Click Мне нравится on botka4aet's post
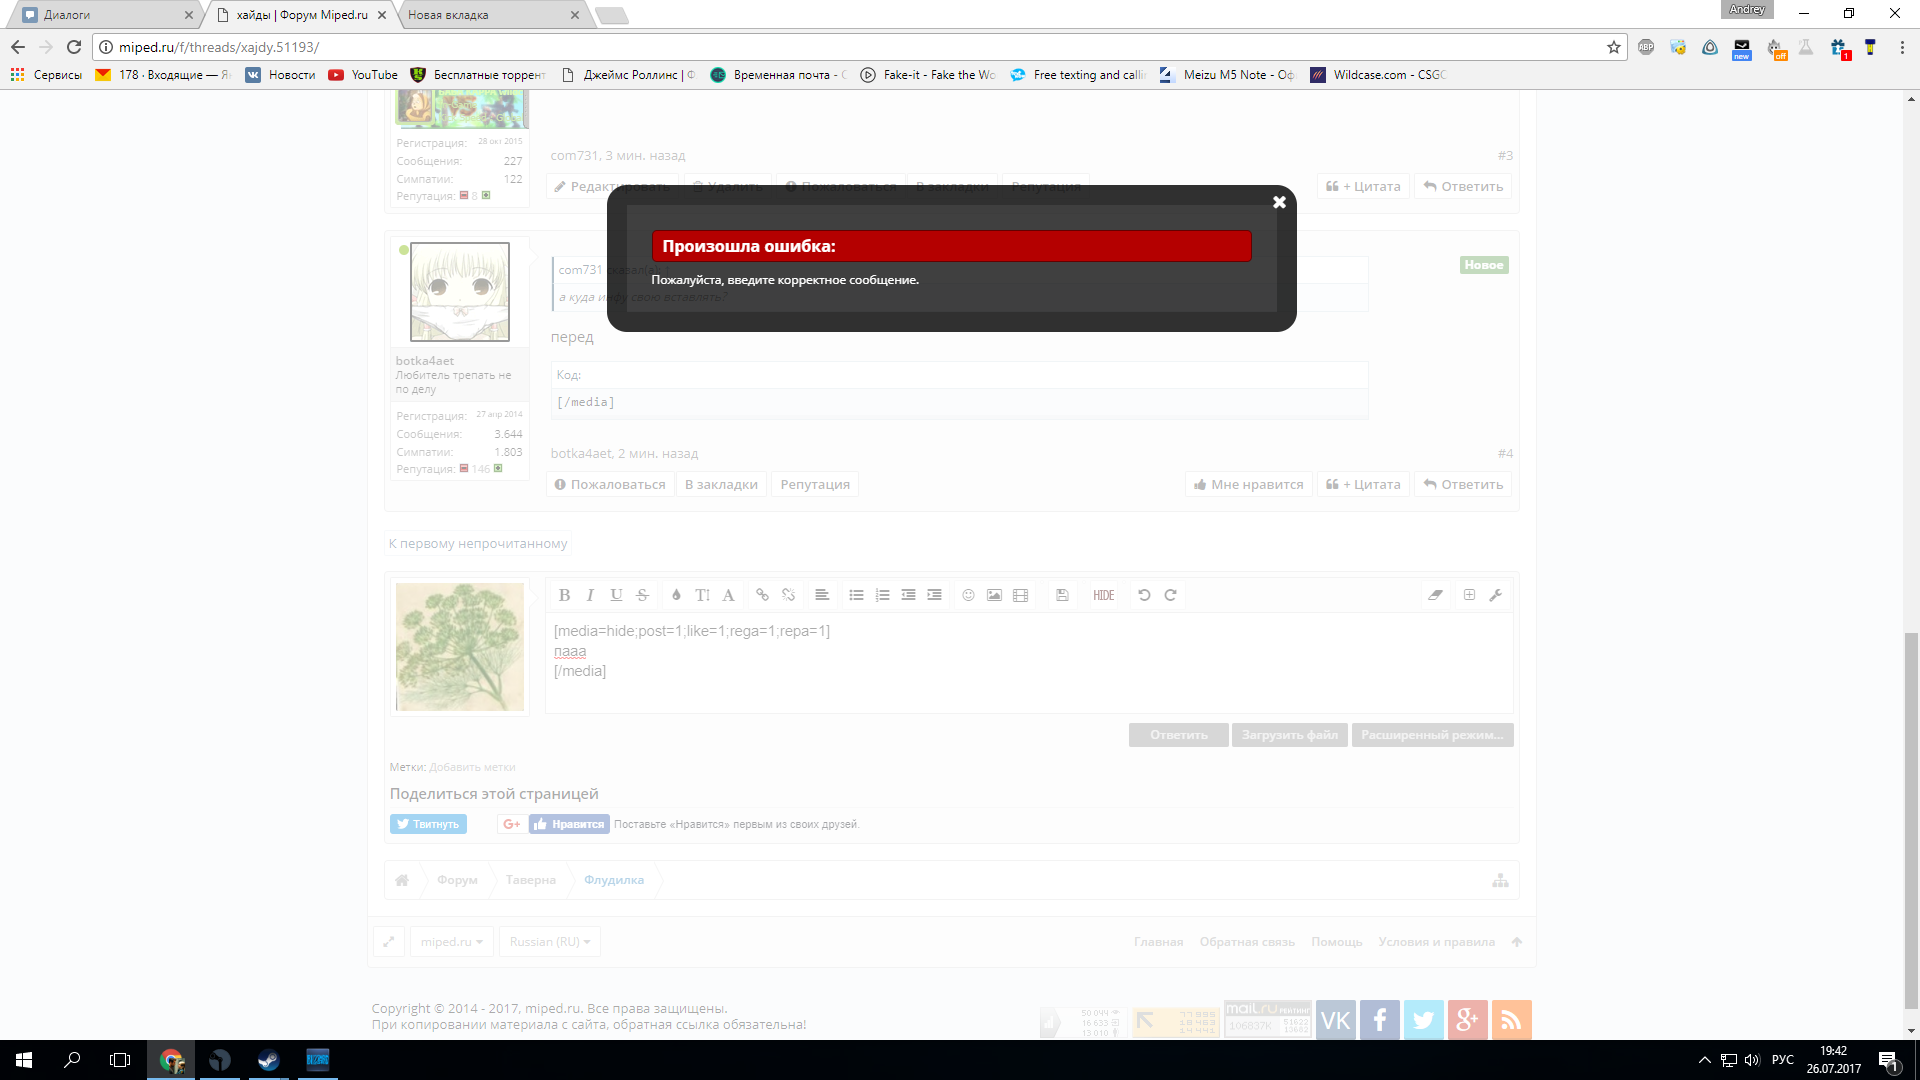This screenshot has width=1920, height=1080. coord(1249,484)
